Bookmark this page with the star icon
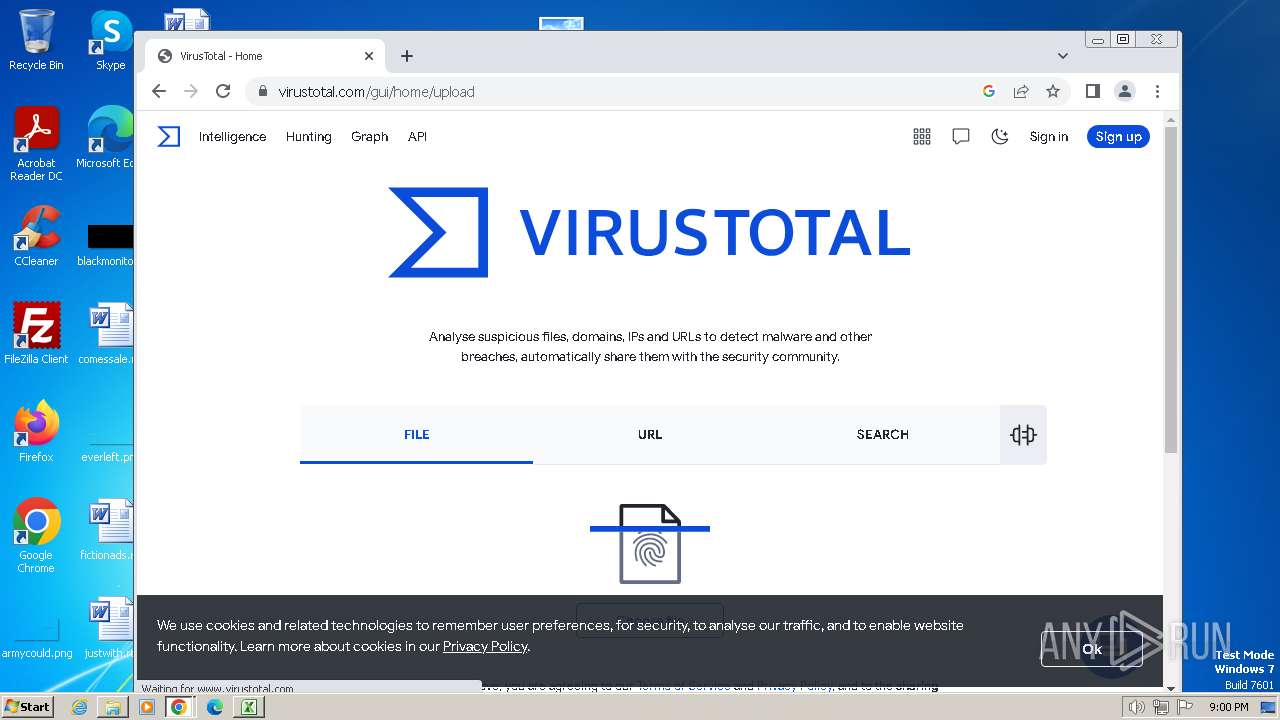The image size is (1280, 720). click(x=1053, y=91)
